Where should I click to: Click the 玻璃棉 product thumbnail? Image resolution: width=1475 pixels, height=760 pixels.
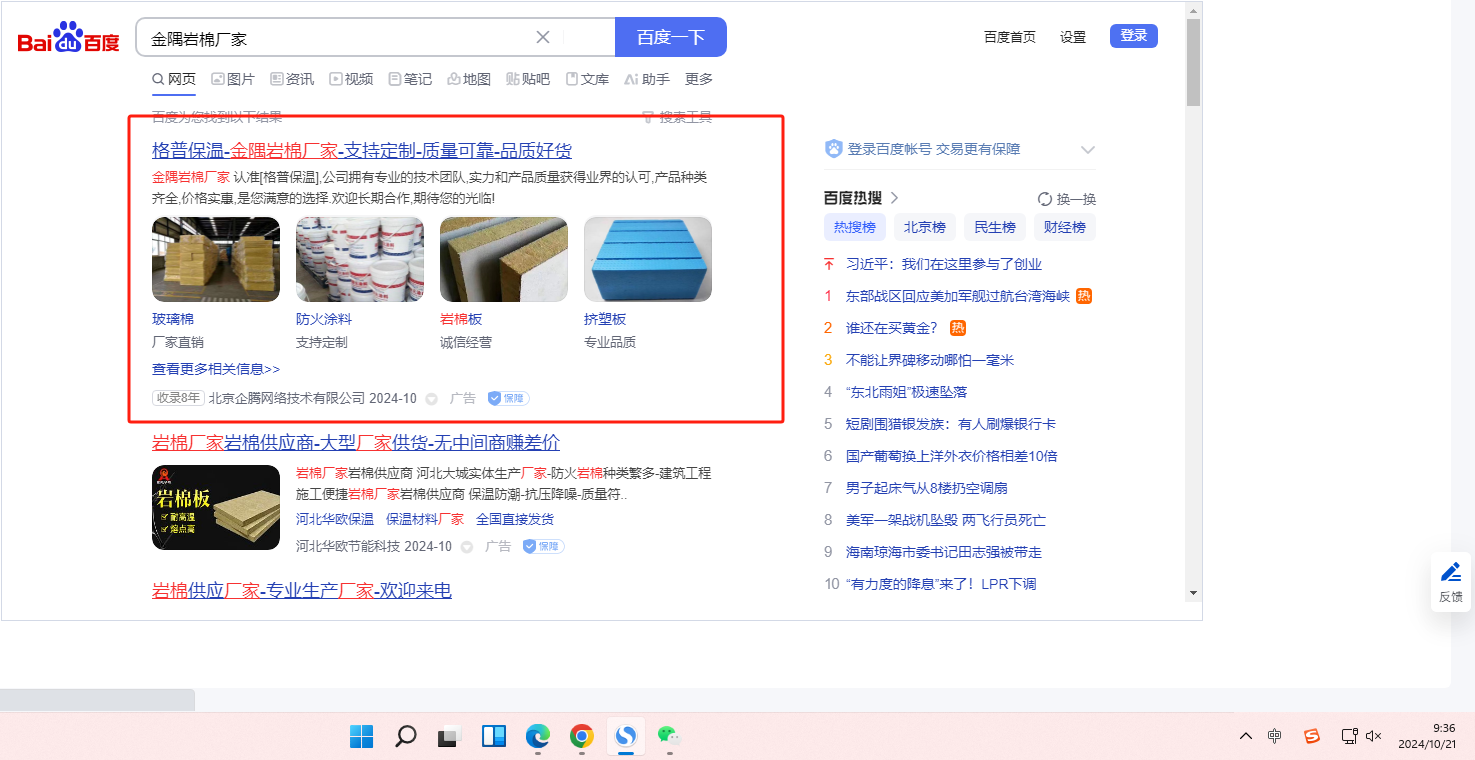(216, 259)
